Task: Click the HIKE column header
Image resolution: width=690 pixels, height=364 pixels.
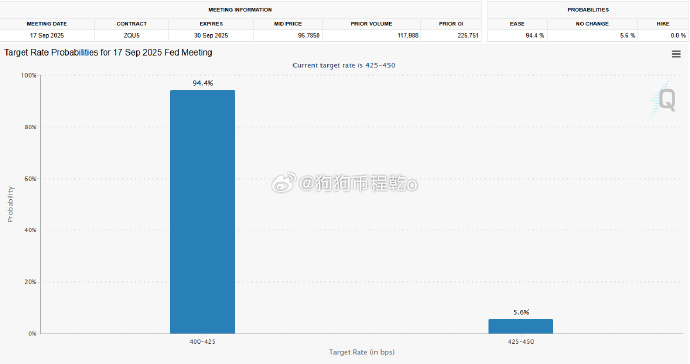Action: click(x=663, y=24)
